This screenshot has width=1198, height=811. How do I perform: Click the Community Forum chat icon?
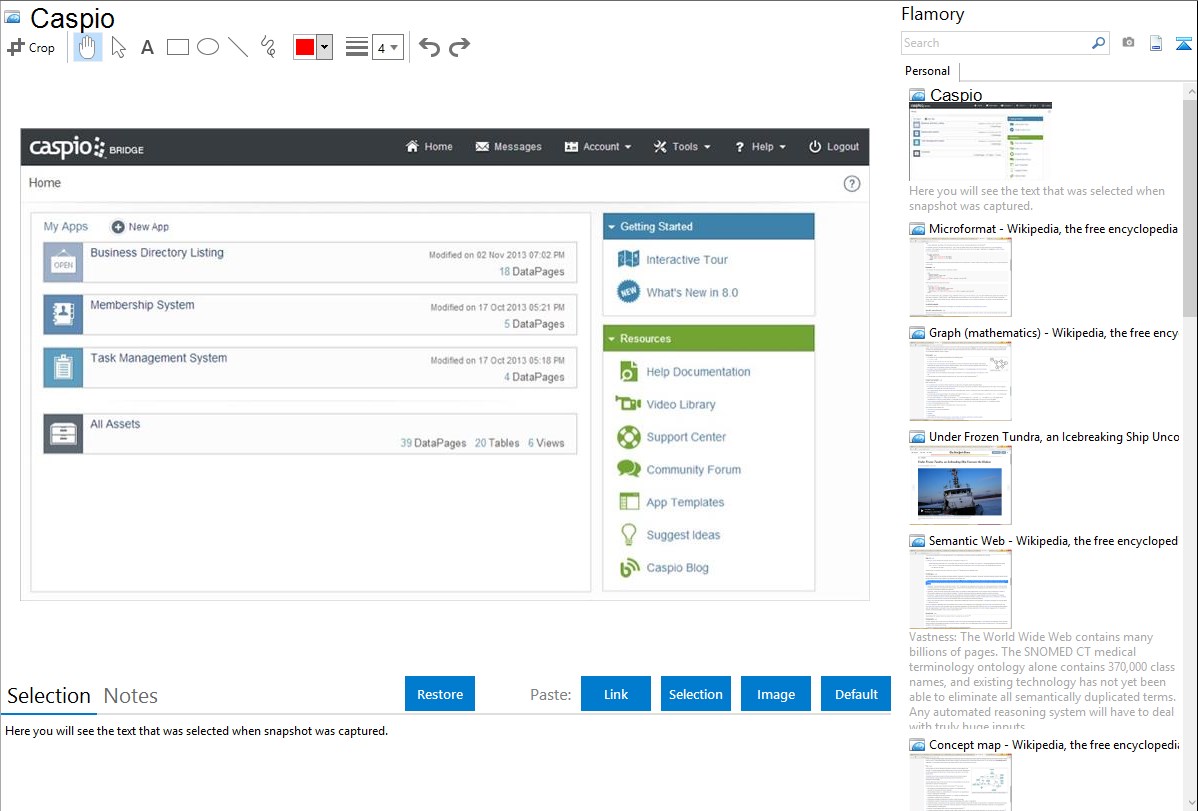(628, 469)
